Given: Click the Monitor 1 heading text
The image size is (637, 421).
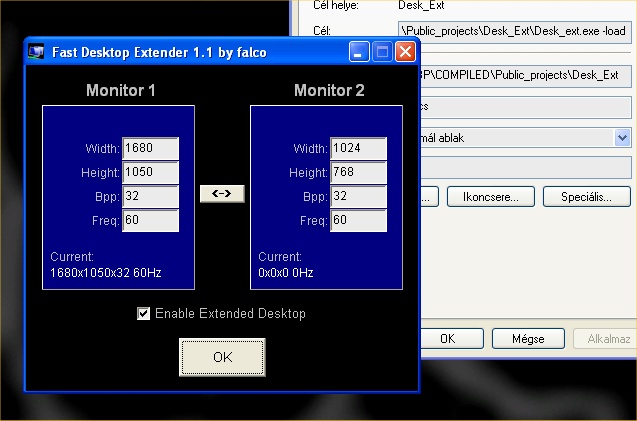Looking at the screenshot, I should (x=121, y=90).
